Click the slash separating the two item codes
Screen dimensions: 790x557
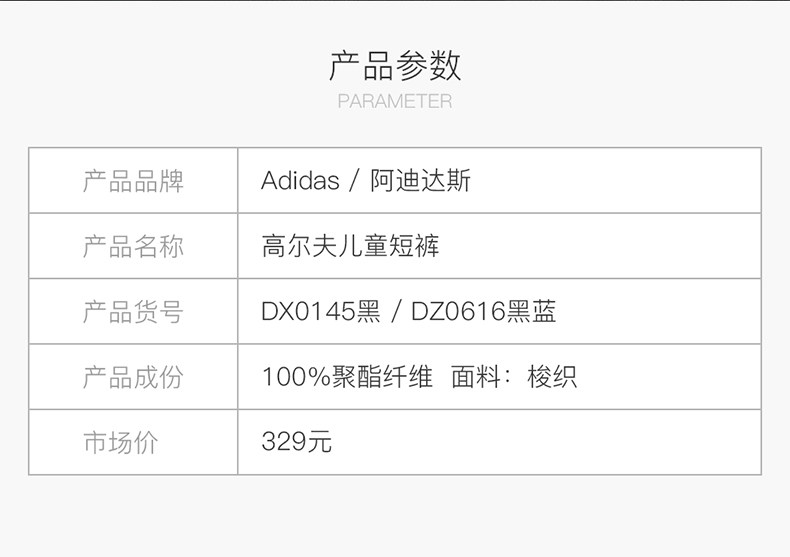click(x=396, y=312)
